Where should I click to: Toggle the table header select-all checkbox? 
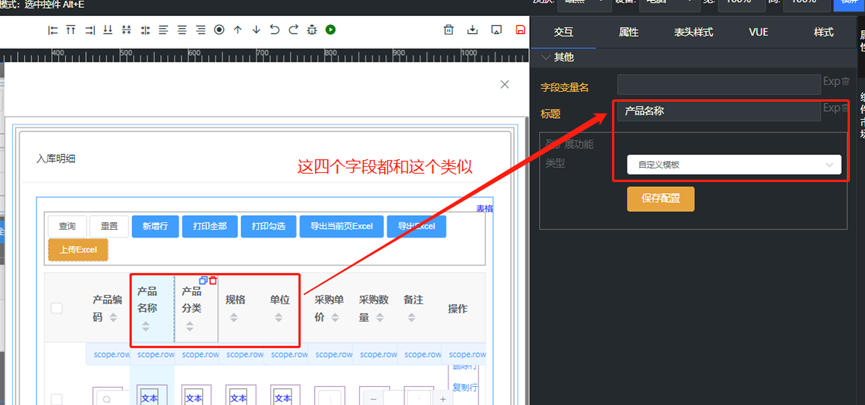point(57,308)
